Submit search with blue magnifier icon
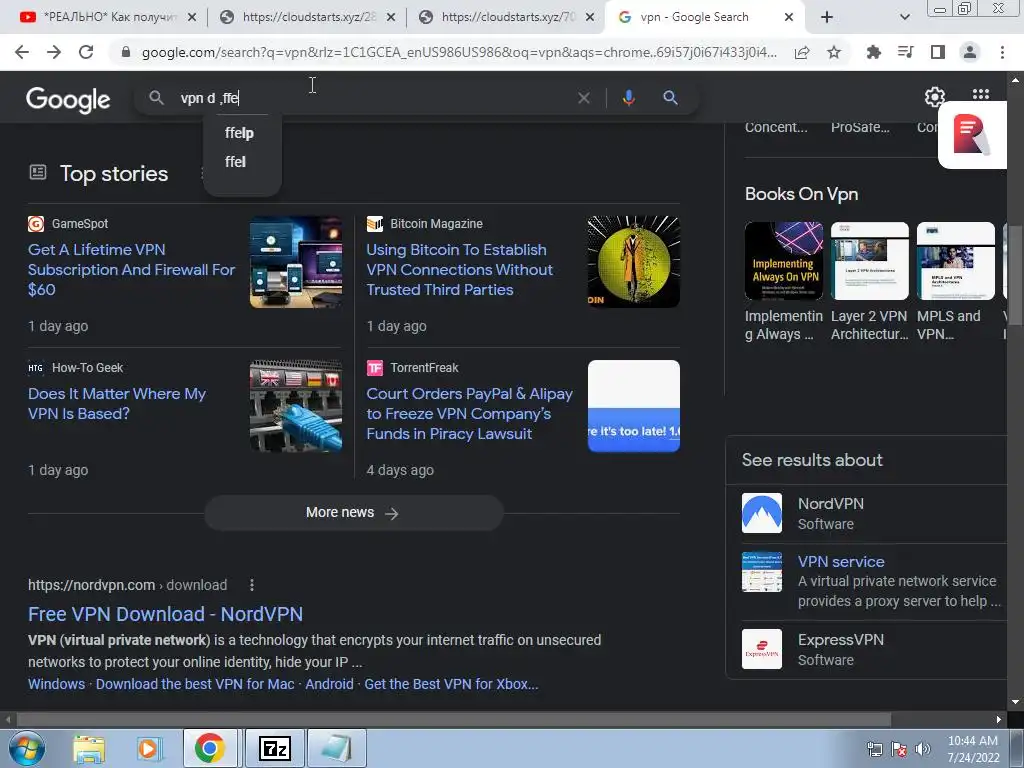This screenshot has width=1024, height=768. pos(670,98)
